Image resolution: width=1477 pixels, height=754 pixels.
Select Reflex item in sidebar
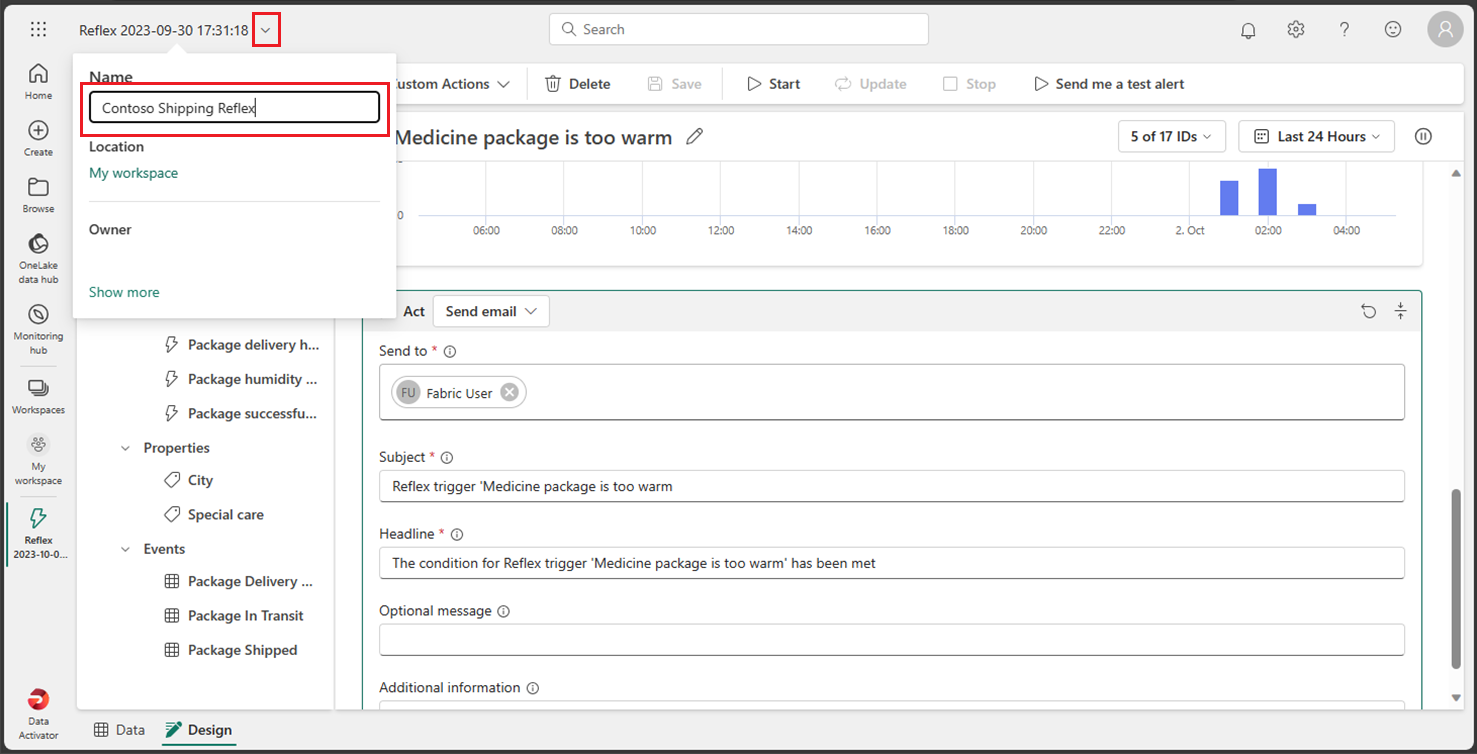point(38,533)
